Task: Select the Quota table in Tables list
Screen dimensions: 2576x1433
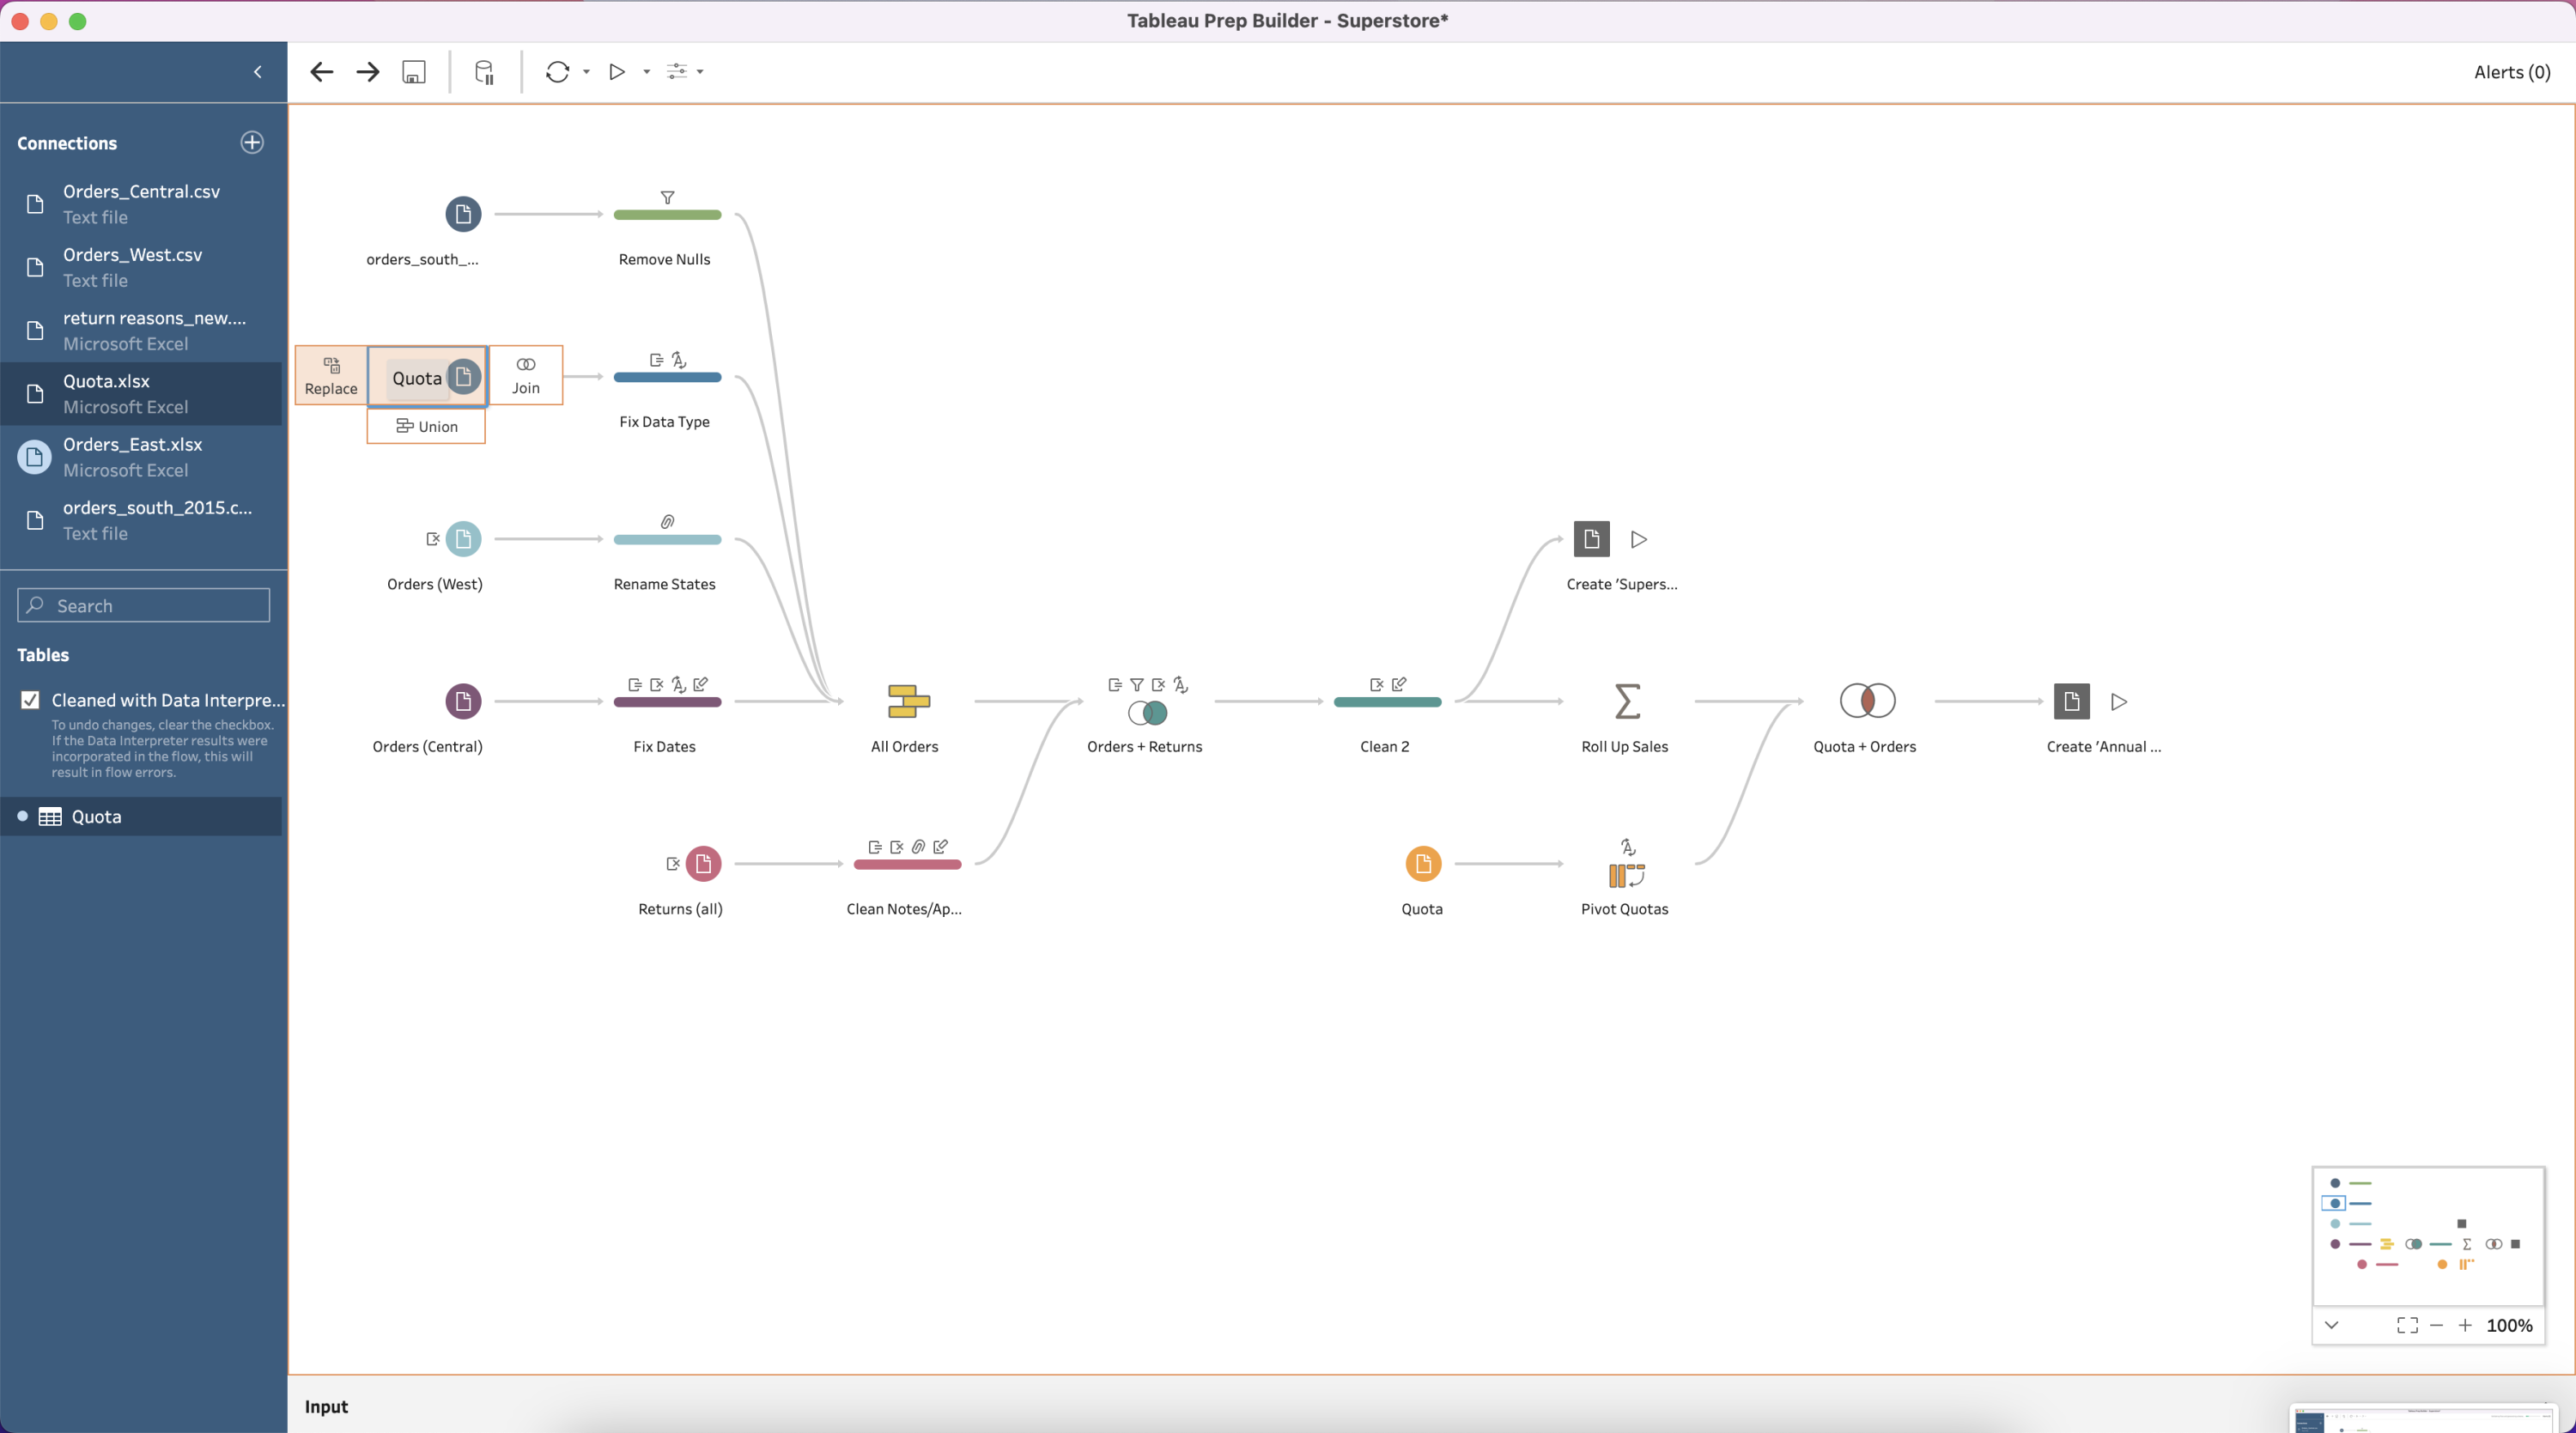Action: [x=141, y=816]
